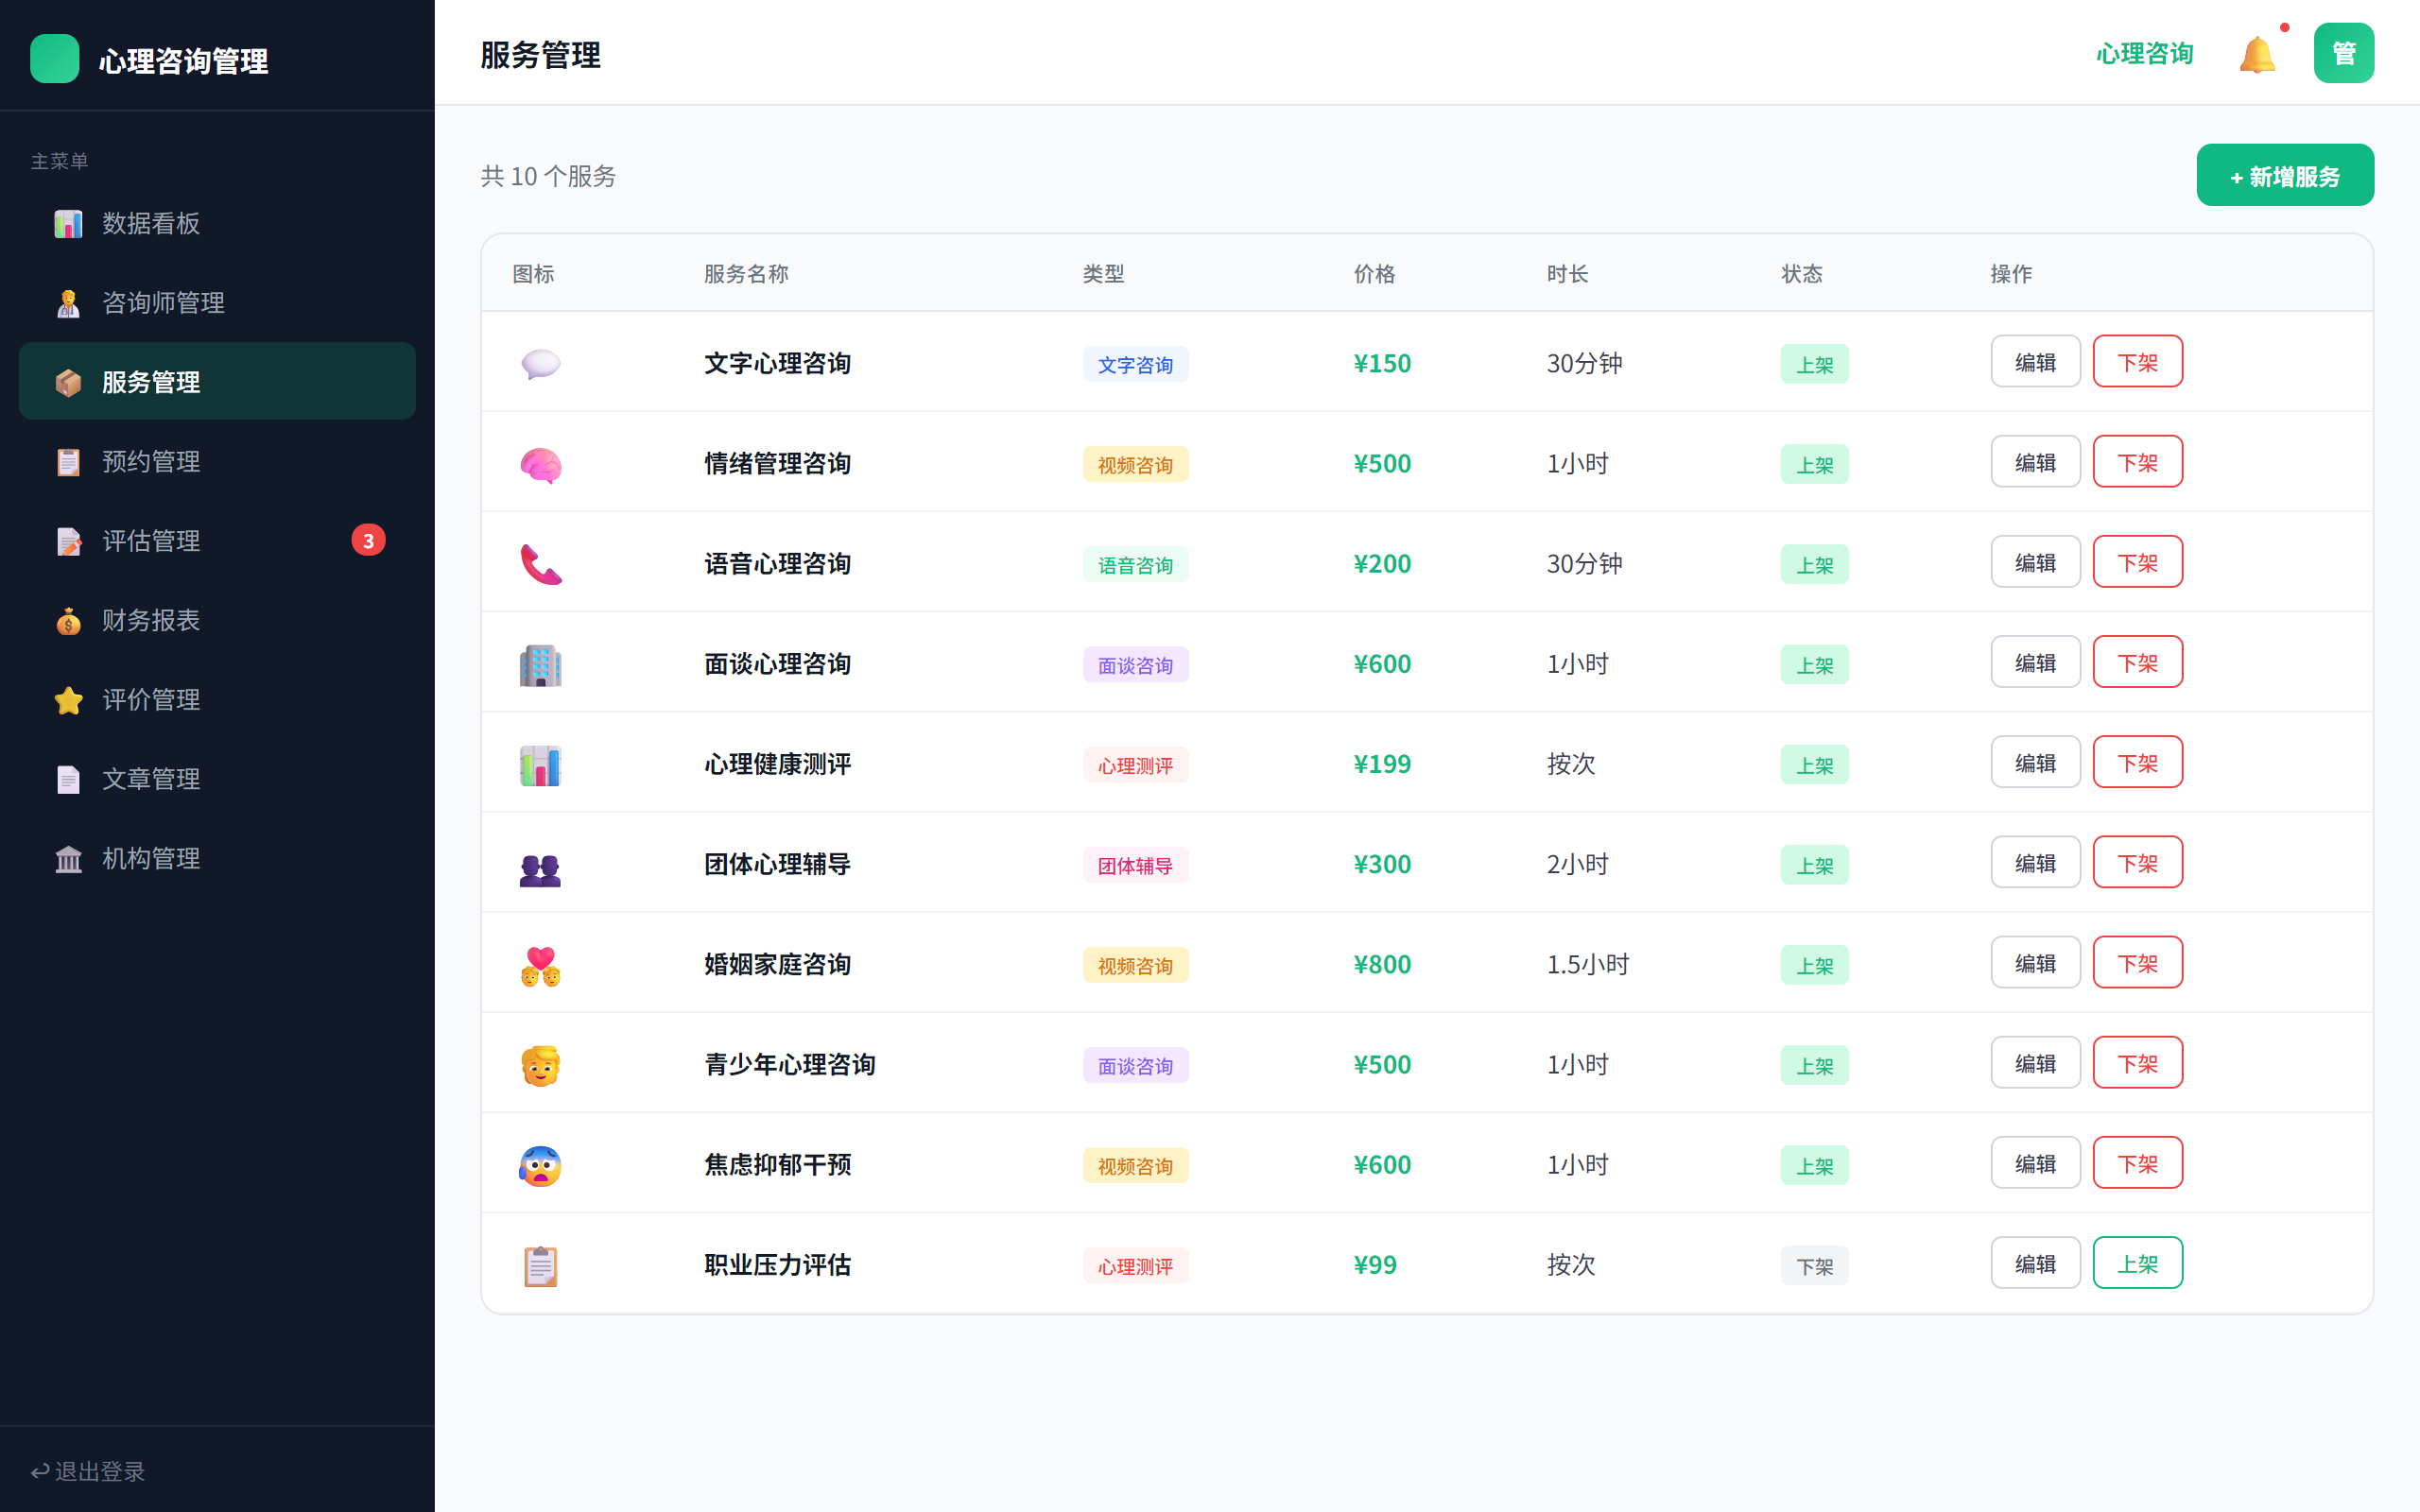The image size is (2420, 1512).
Task: Click the star icon beside 评价管理
Action: point(68,700)
